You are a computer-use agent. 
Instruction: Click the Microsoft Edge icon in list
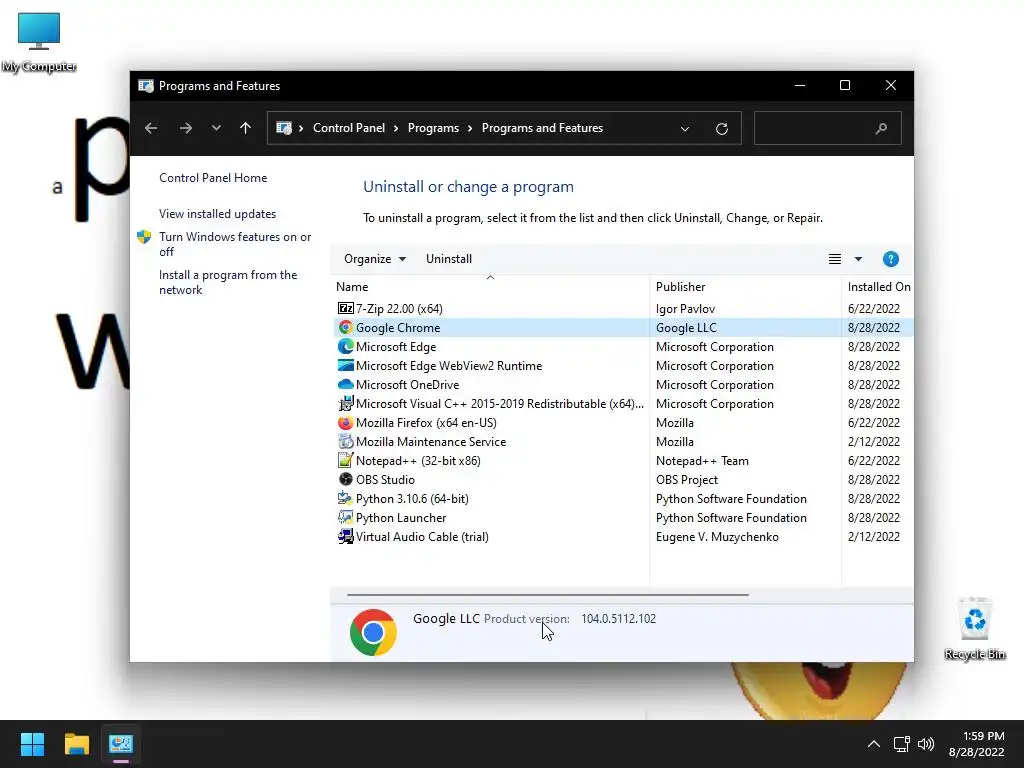coord(345,346)
